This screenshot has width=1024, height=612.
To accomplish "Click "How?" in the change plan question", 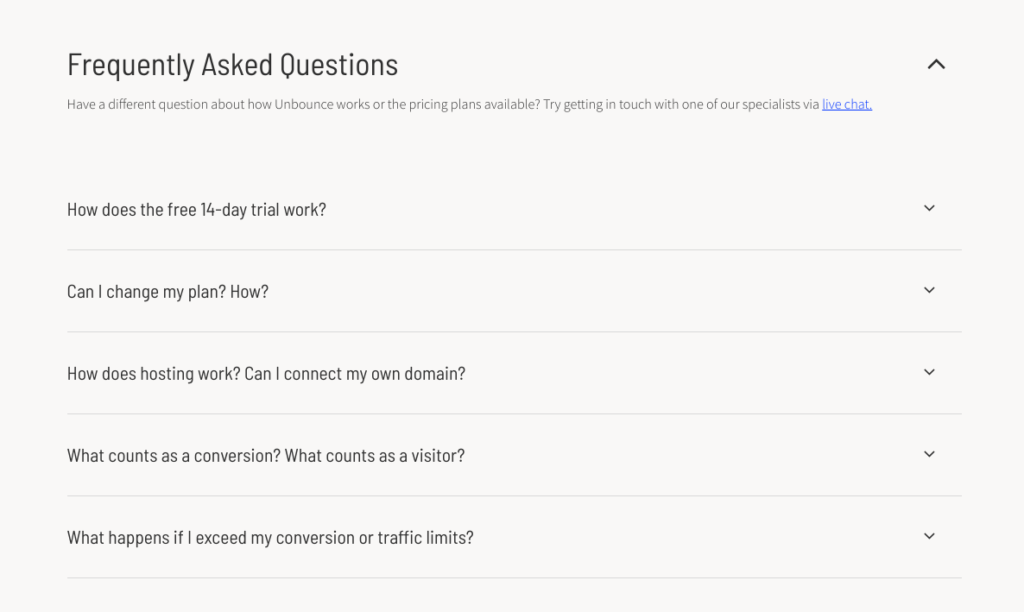I will pyautogui.click(x=249, y=292).
